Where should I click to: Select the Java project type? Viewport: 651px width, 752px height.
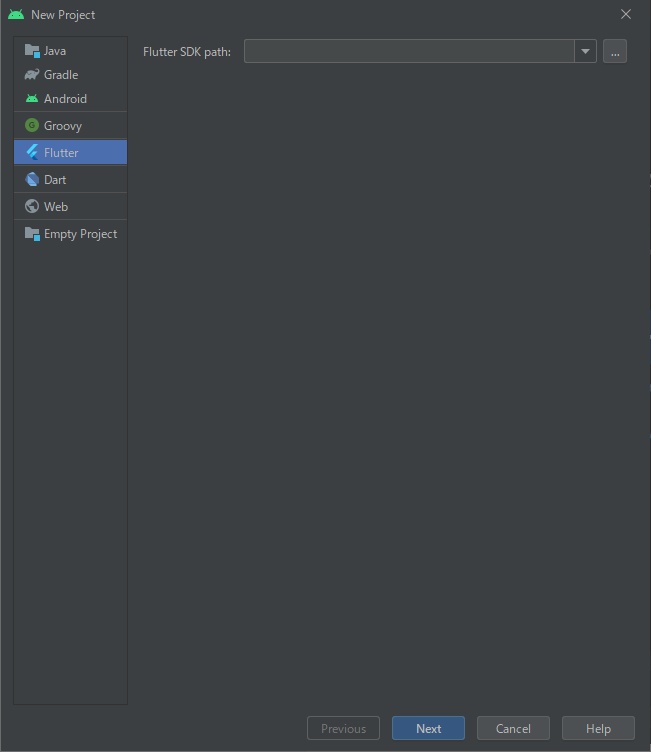(71, 51)
